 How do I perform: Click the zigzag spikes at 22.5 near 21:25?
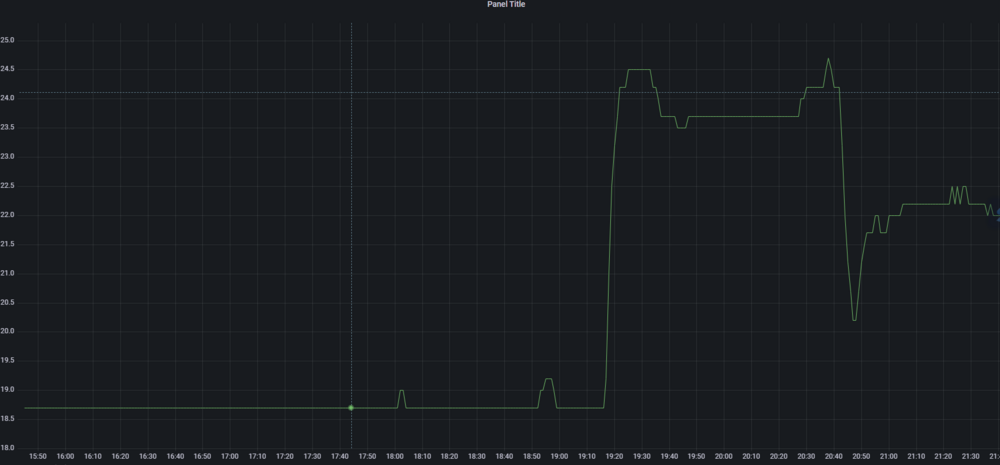coord(959,195)
